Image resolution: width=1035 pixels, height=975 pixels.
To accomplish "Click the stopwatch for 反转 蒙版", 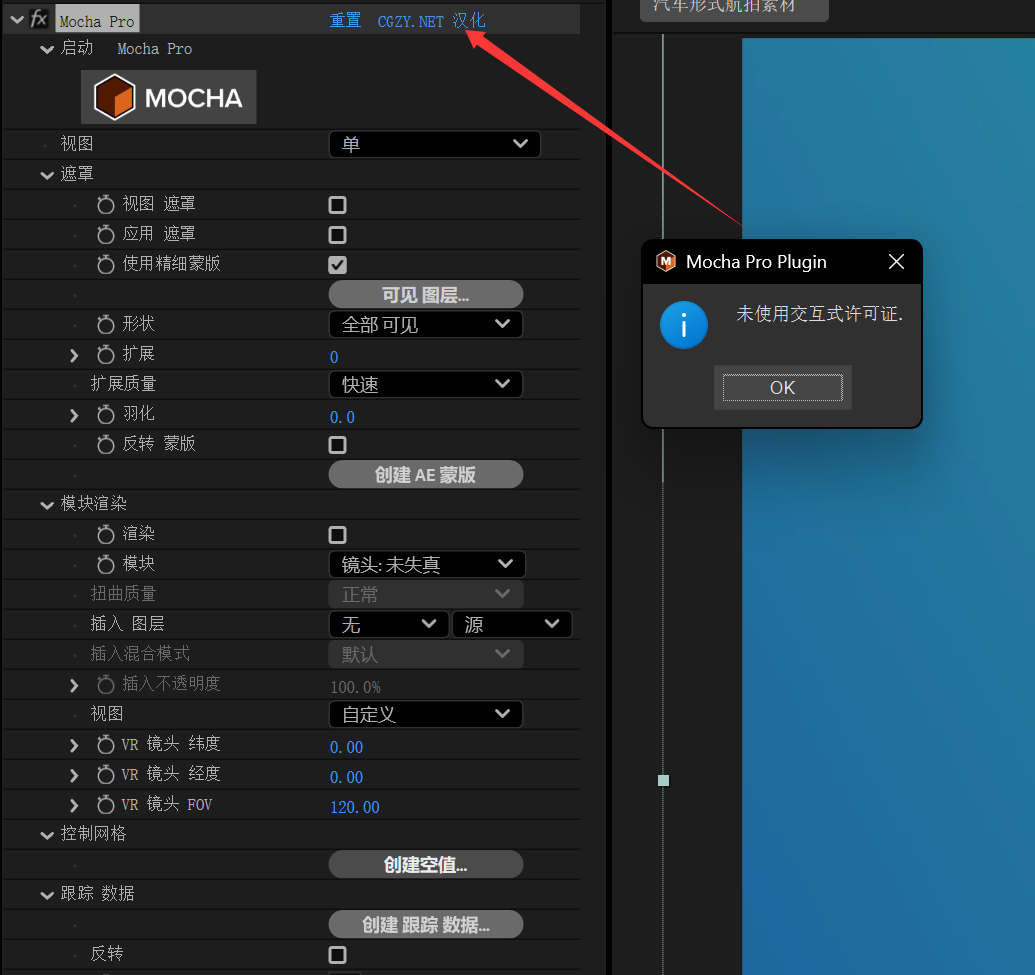I will pos(108,444).
